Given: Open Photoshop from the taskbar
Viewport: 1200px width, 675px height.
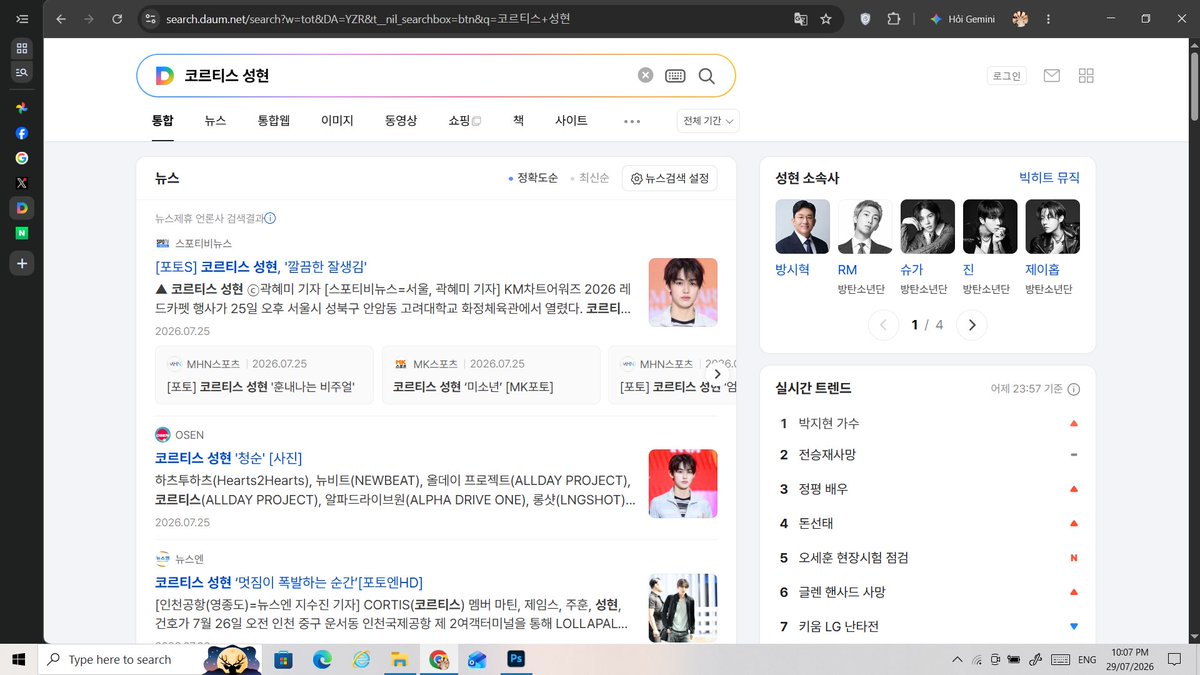Looking at the screenshot, I should point(517,659).
